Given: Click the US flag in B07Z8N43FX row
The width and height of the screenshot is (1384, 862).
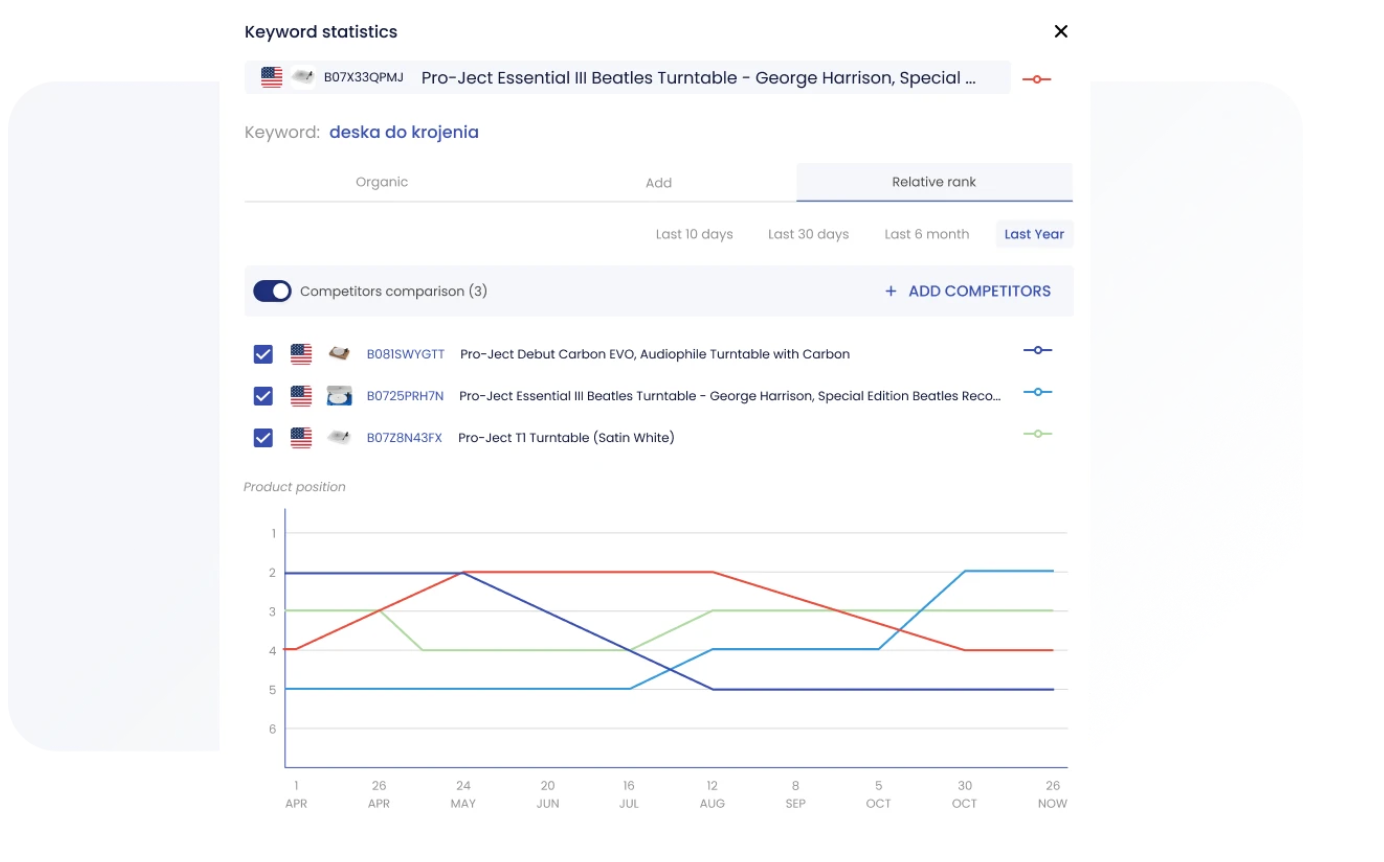Looking at the screenshot, I should [301, 437].
